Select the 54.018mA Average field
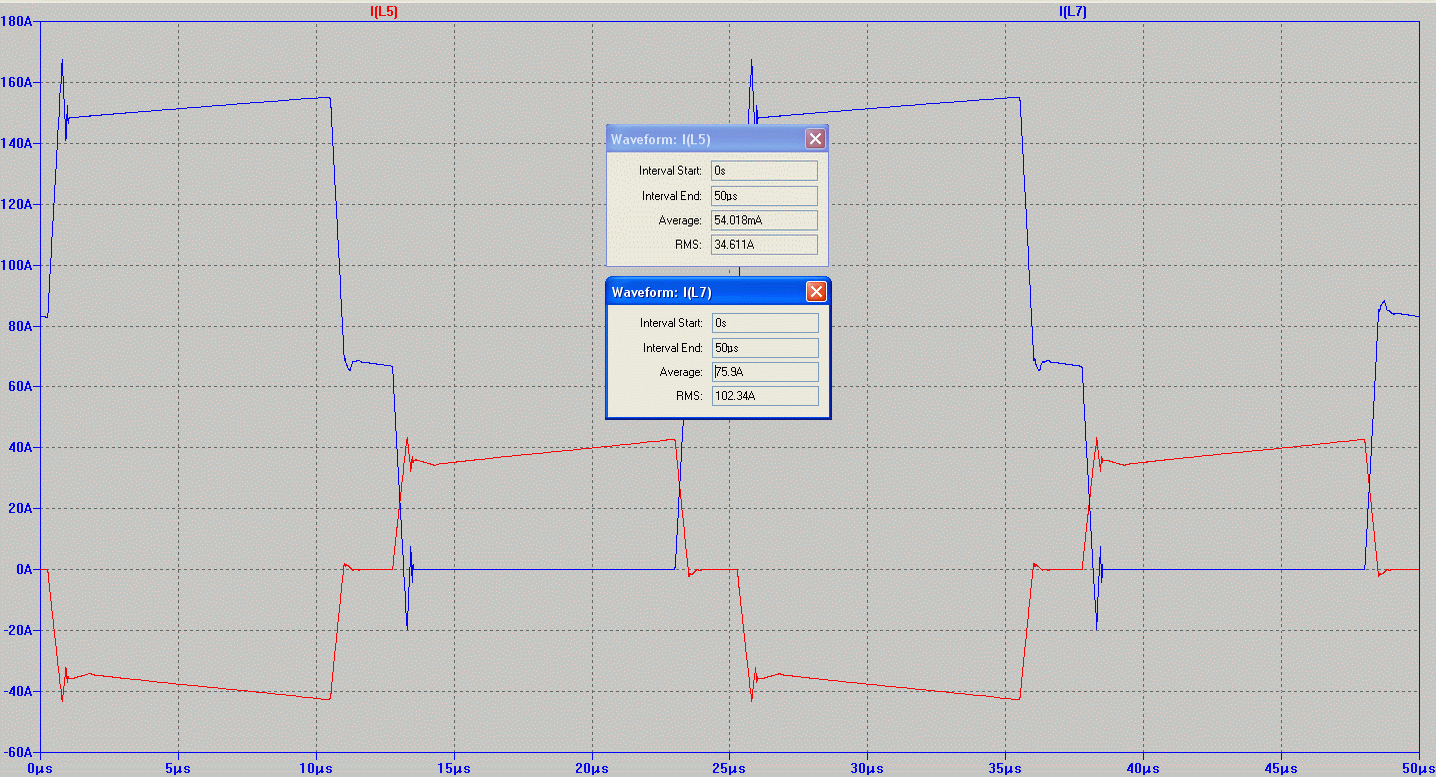Image resolution: width=1436 pixels, height=777 pixels. point(764,220)
